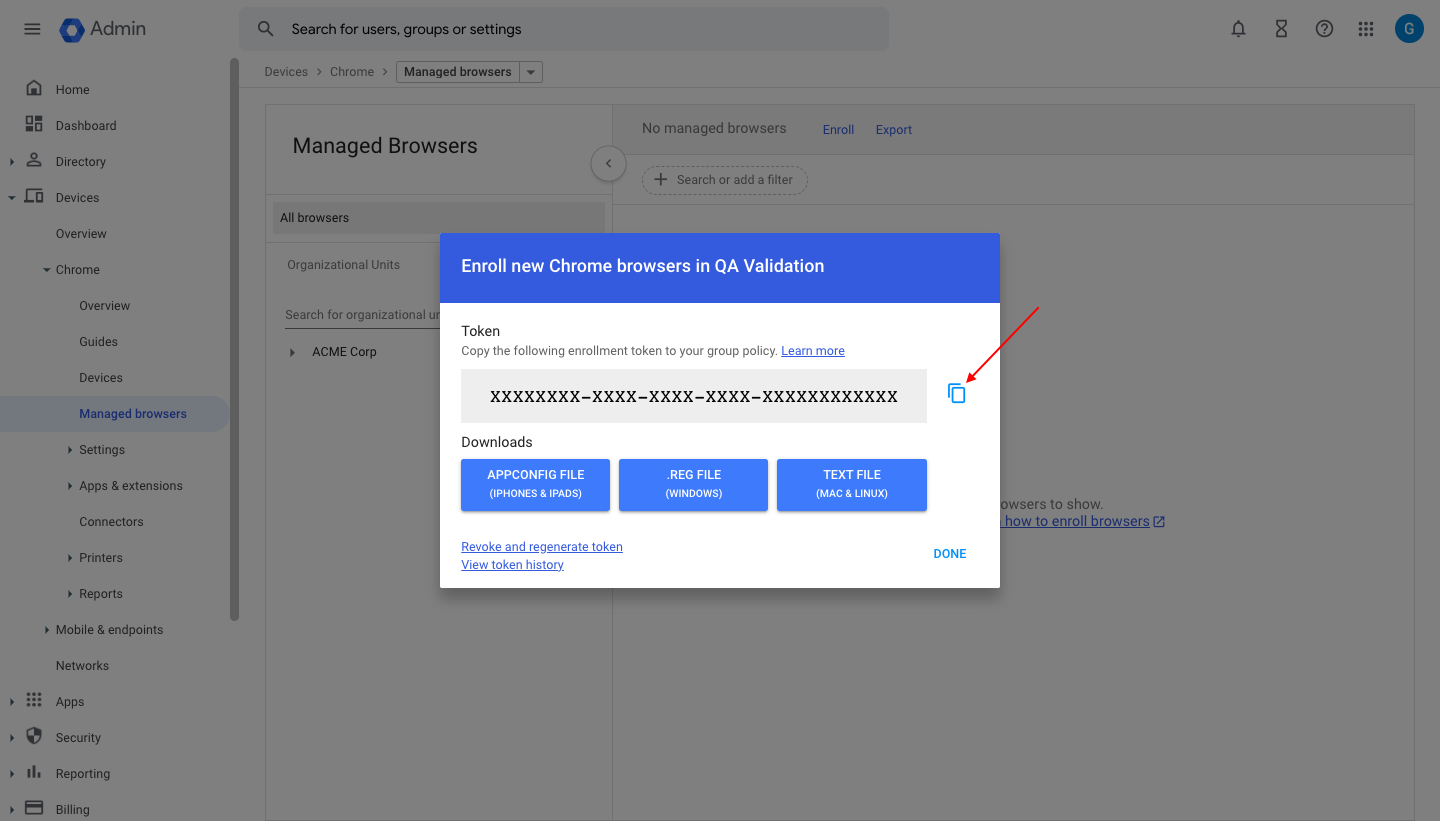
Task: Copy the enrollment token with the copy icon
Action: tap(957, 394)
